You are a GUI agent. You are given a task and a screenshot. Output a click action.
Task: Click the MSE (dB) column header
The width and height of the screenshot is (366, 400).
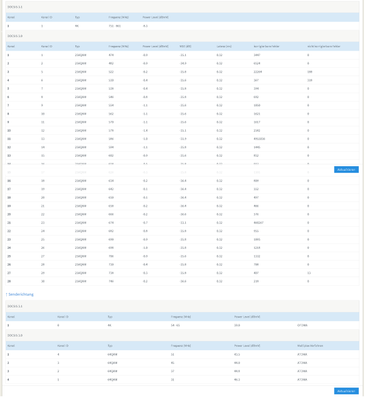(185, 46)
